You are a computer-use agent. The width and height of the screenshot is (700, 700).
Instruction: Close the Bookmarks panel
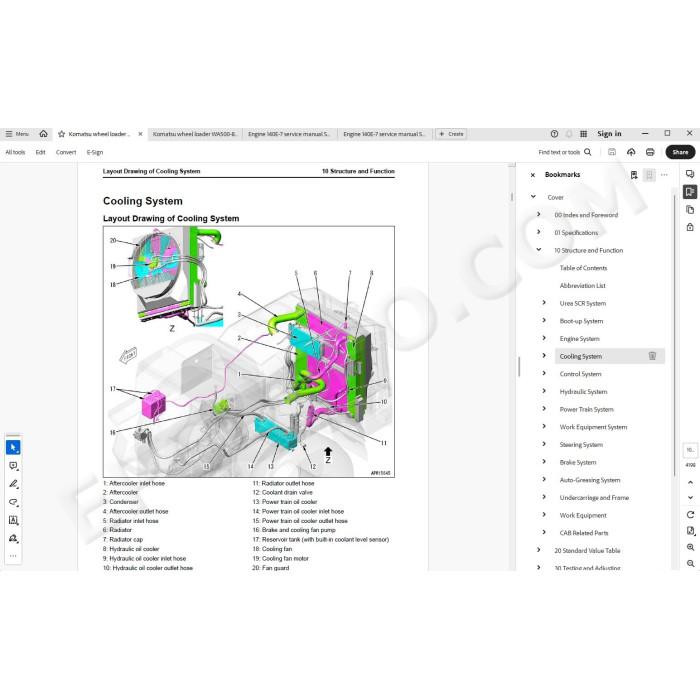(x=533, y=175)
